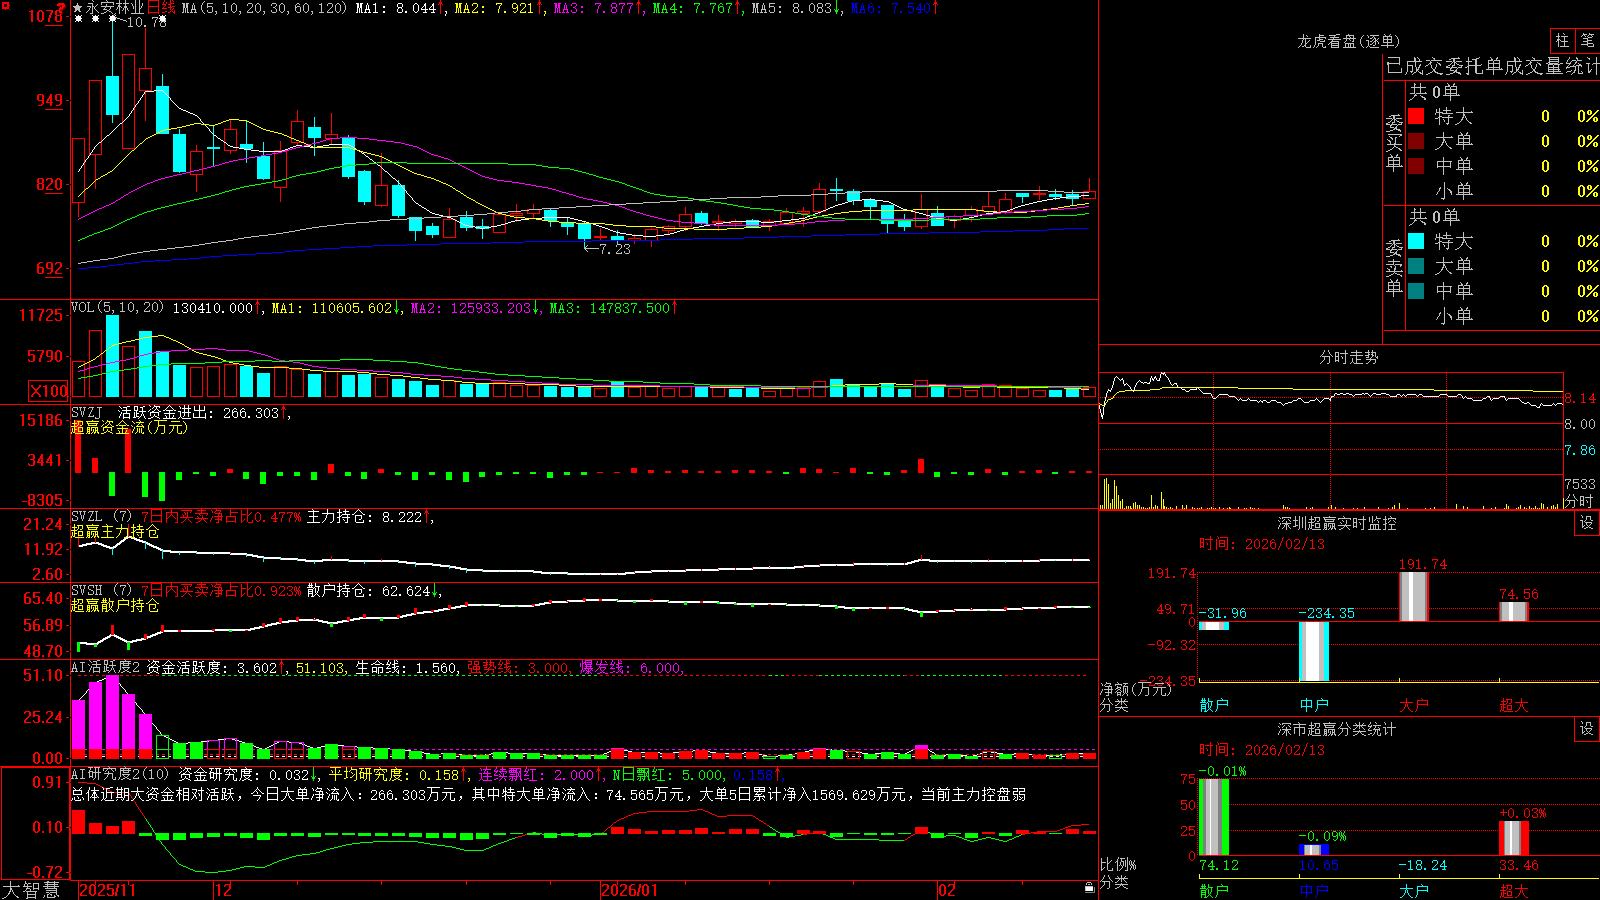Open 设 settings for 深圳超赢实时监控
1600x900 pixels.
pyautogui.click(x=1587, y=523)
